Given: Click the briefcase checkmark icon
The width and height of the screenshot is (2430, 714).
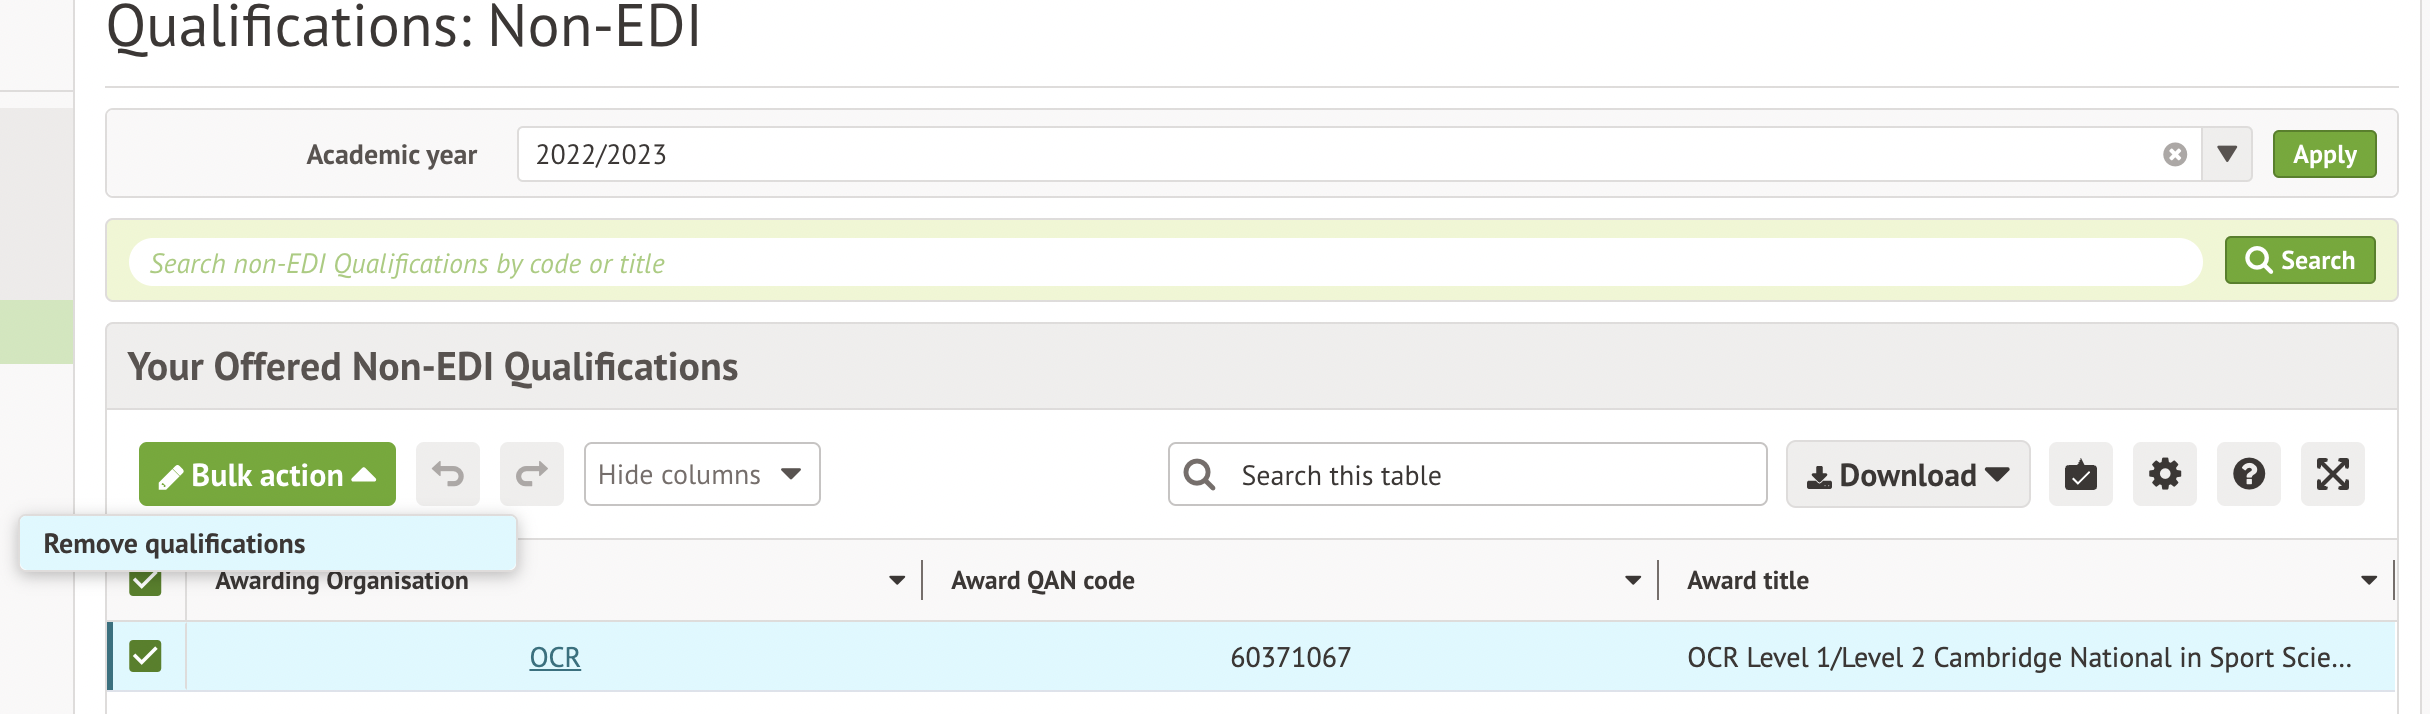Looking at the screenshot, I should point(2080,474).
